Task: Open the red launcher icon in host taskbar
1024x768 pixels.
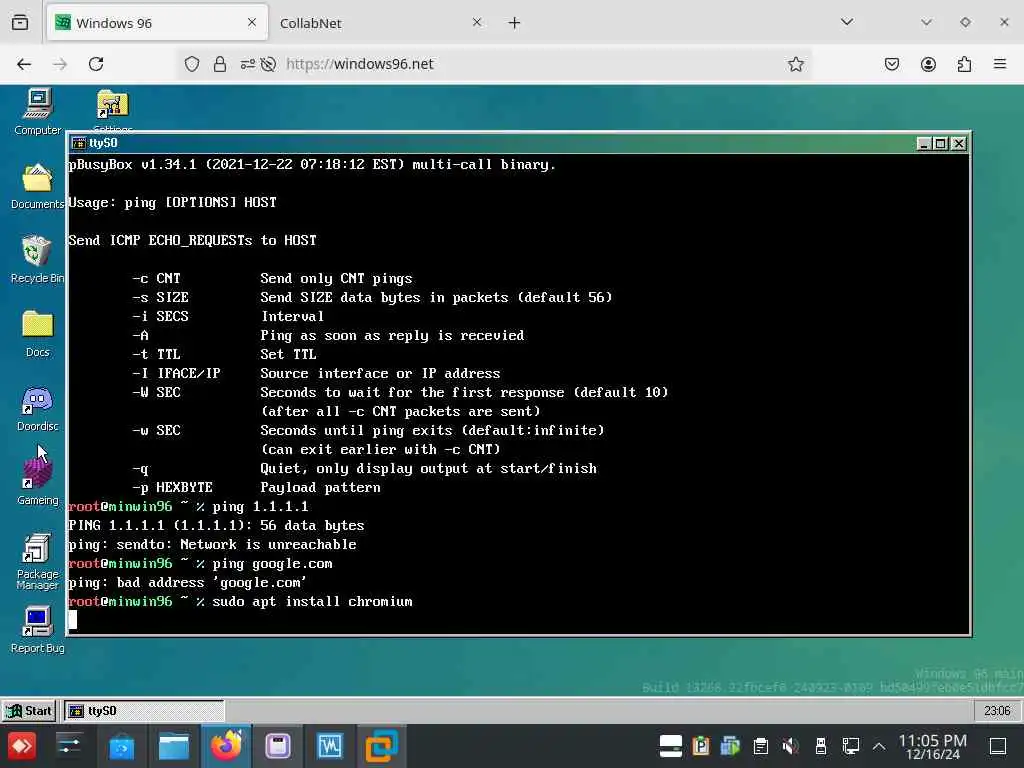Action: pyautogui.click(x=22, y=746)
